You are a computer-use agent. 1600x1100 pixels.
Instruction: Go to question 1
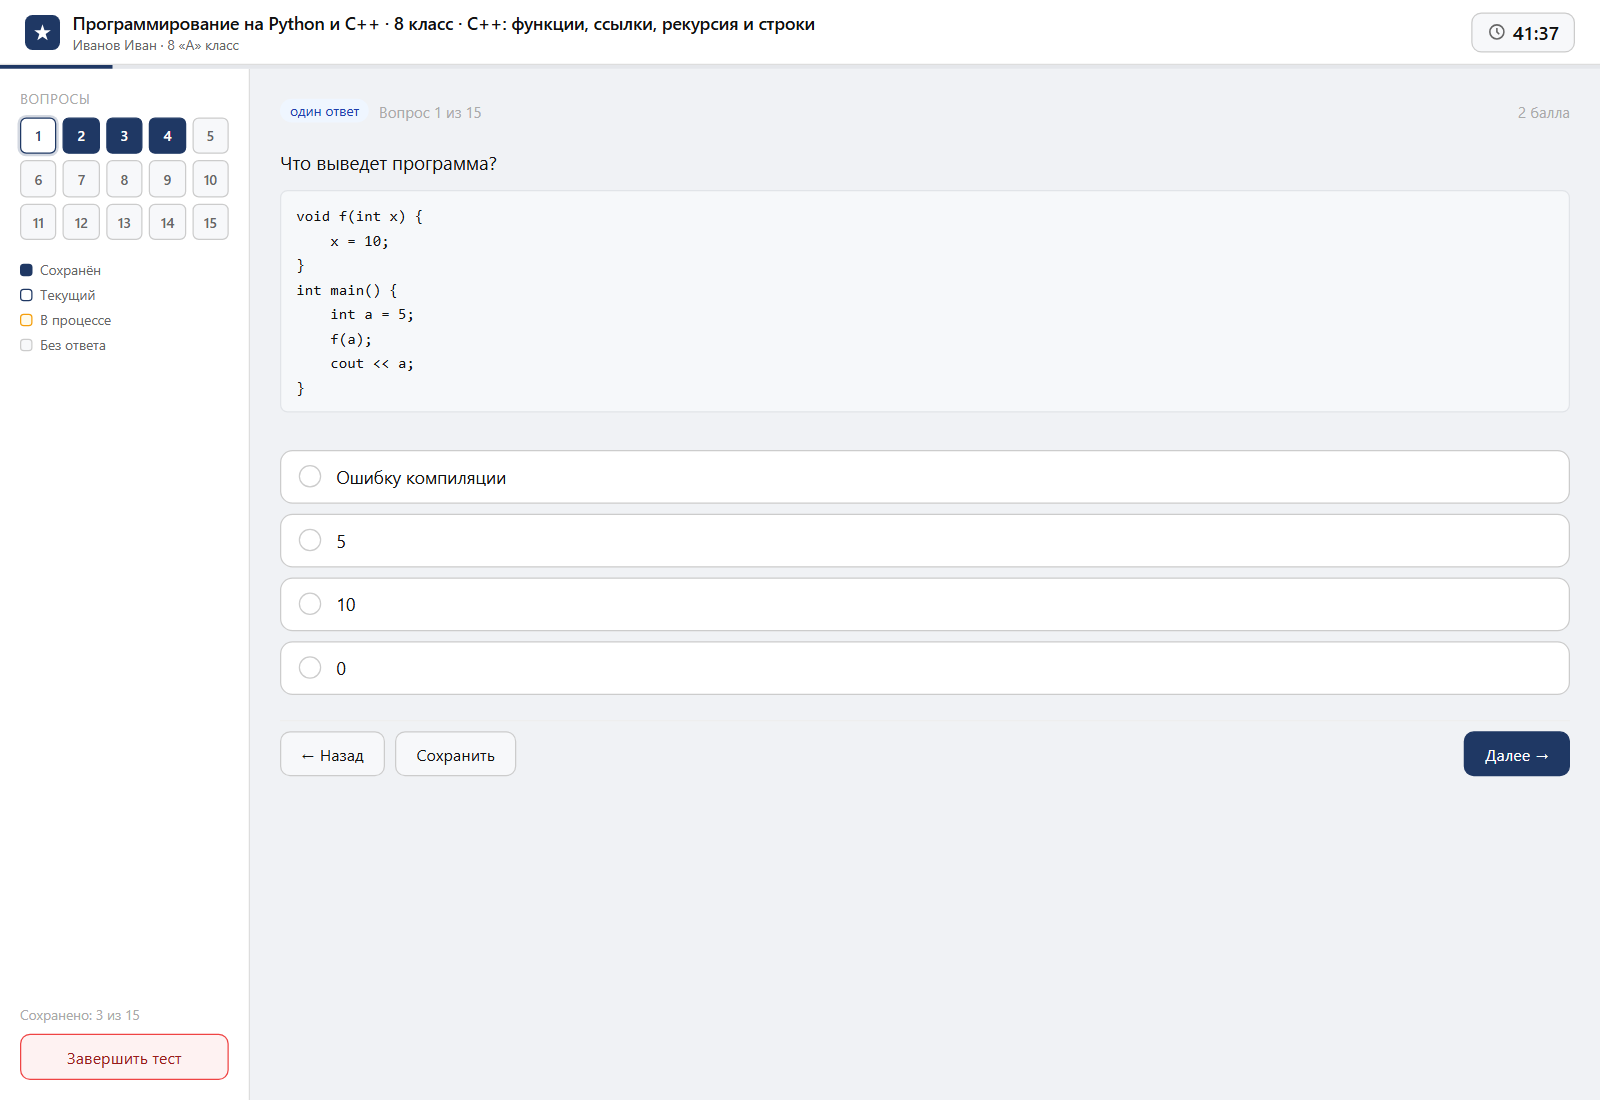[38, 136]
